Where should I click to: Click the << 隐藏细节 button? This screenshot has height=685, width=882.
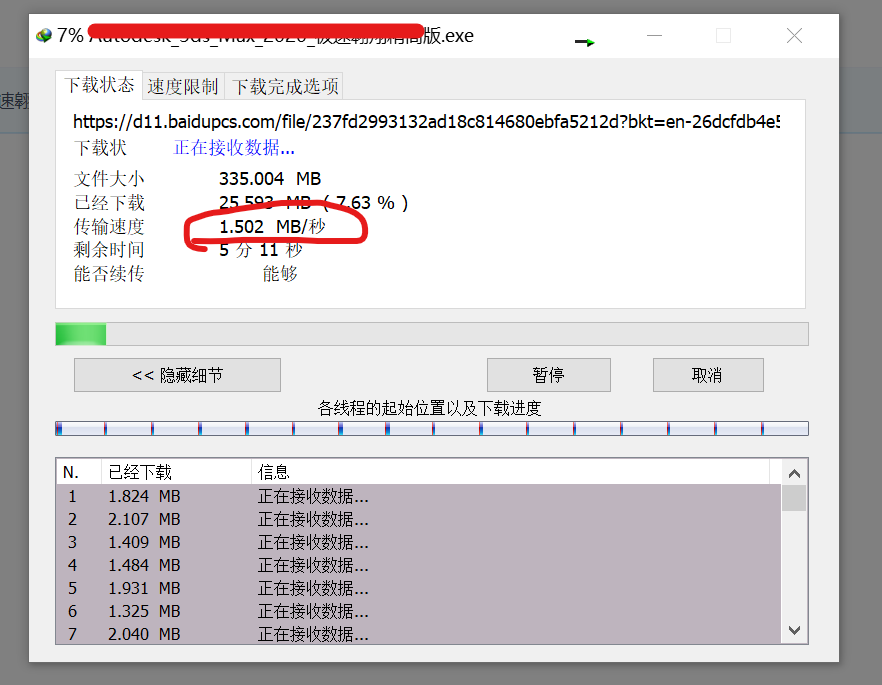[x=177, y=375]
